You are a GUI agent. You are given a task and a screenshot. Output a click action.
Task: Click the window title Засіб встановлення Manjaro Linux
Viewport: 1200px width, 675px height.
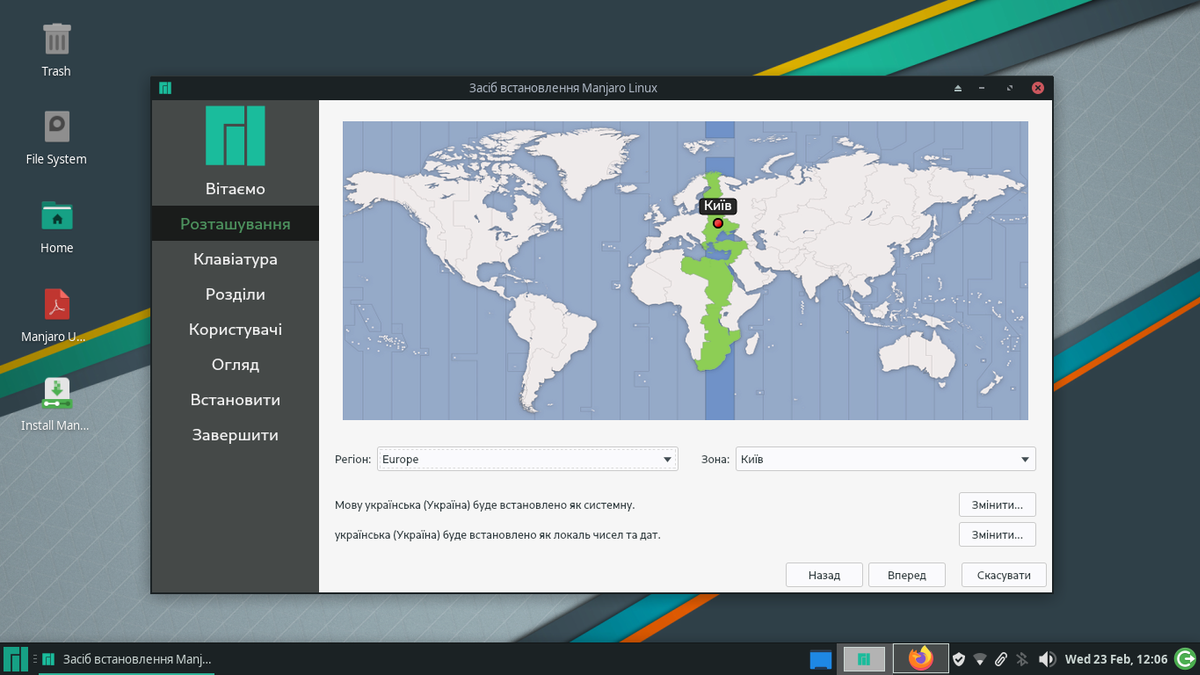[563, 88]
